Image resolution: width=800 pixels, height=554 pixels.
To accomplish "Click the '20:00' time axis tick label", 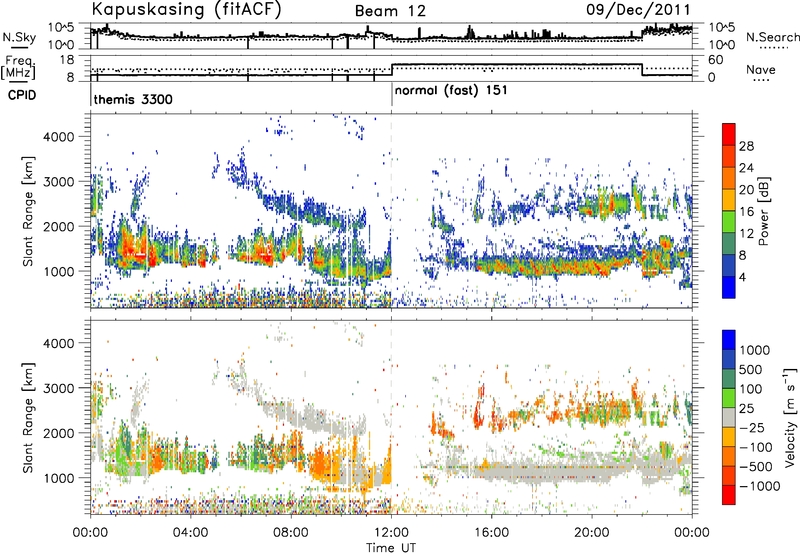I will click(592, 533).
